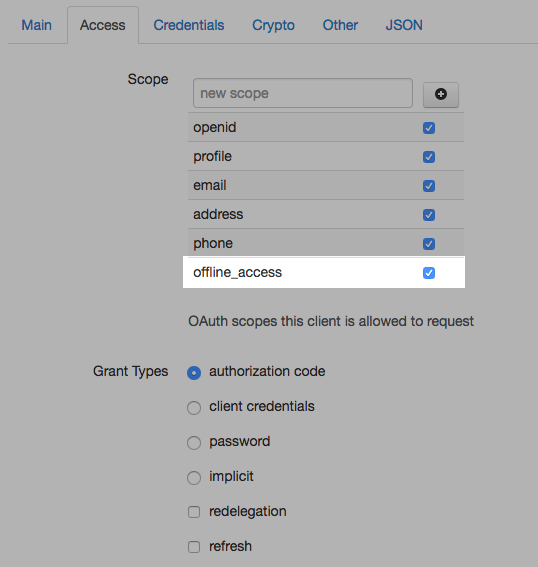This screenshot has height=567, width=538.
Task: Go to the Crypto tab
Action: tap(273, 25)
